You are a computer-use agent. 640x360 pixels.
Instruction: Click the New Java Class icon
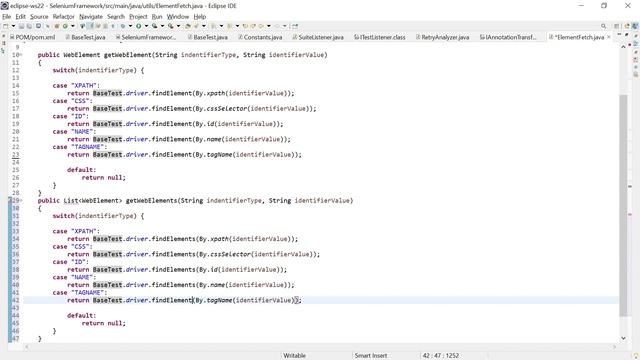pos(65,26)
